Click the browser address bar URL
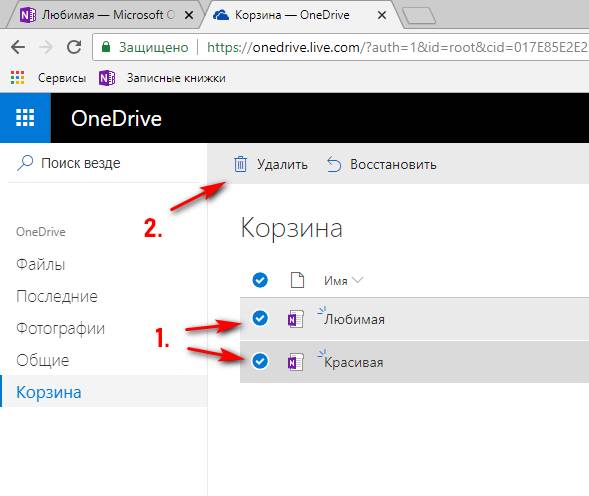Viewport: 589px width, 496px height. [x=397, y=47]
